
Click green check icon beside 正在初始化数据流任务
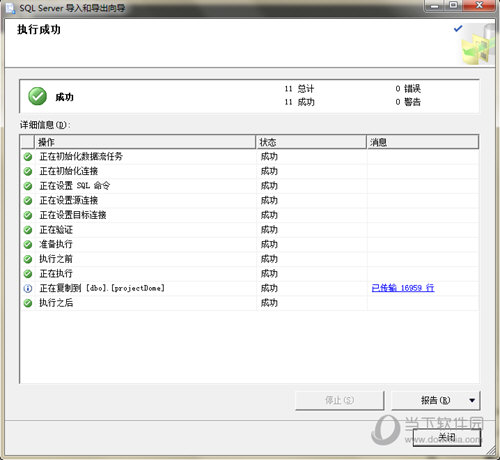[28, 156]
